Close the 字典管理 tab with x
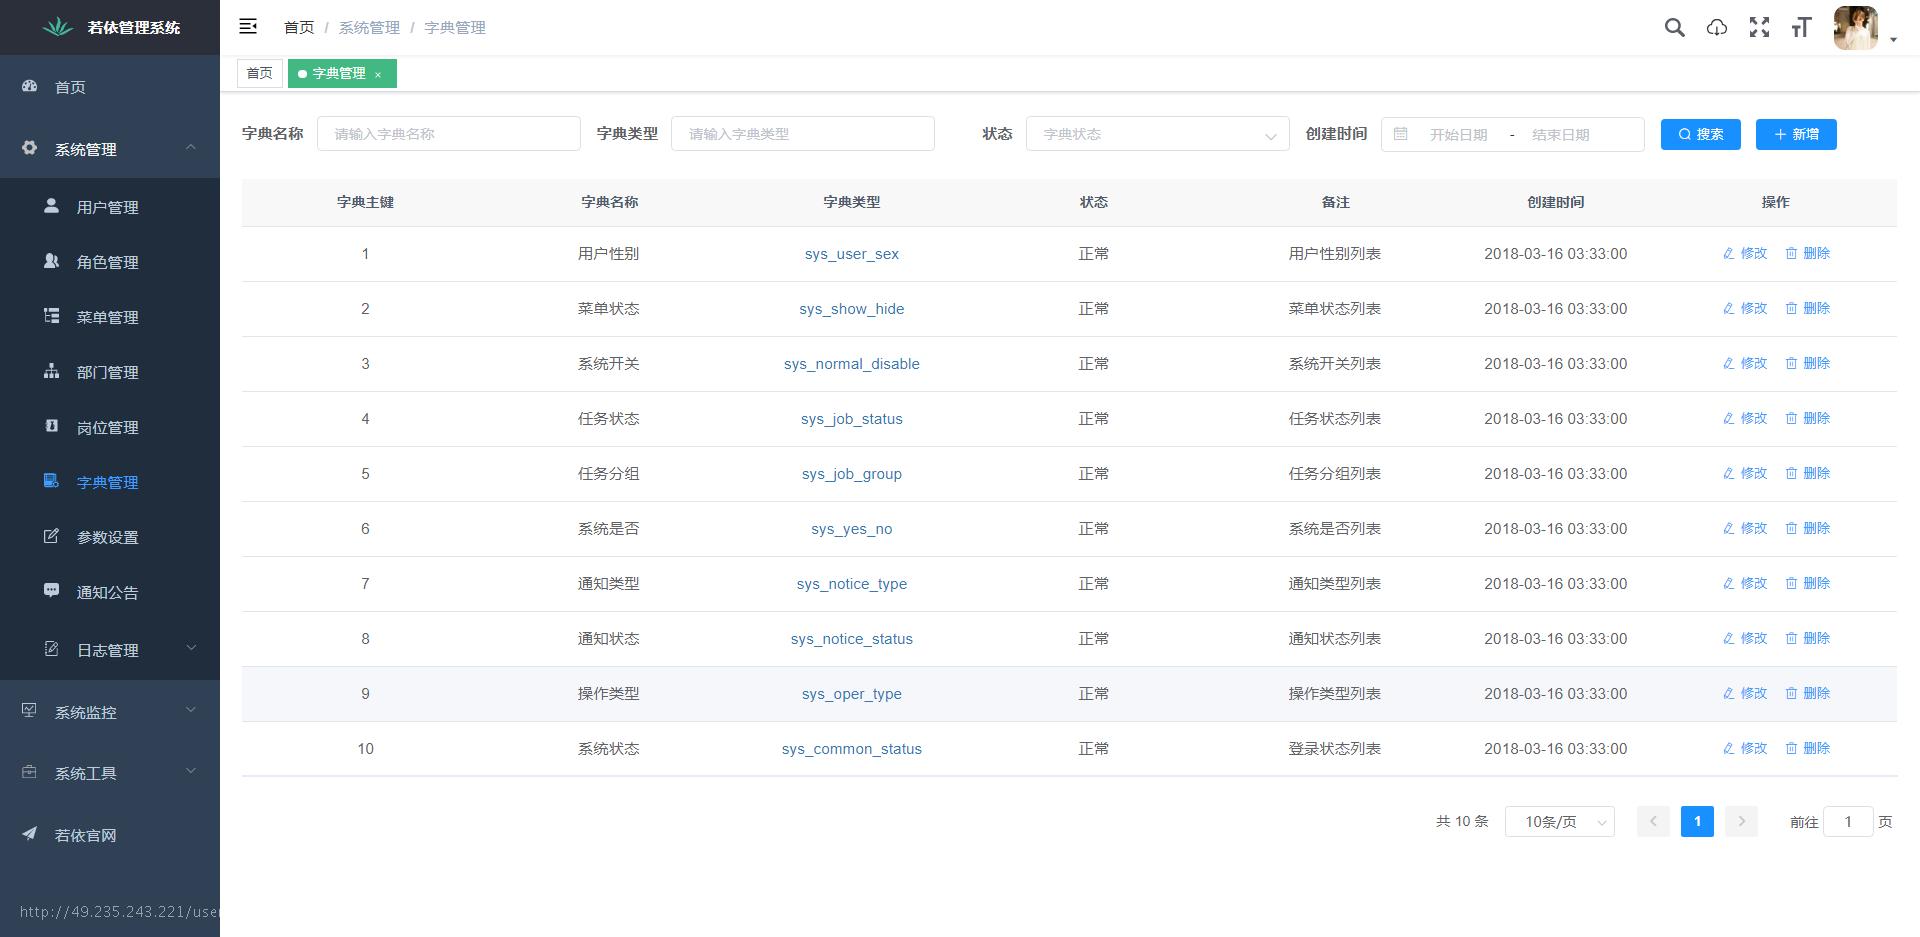 click(x=378, y=74)
